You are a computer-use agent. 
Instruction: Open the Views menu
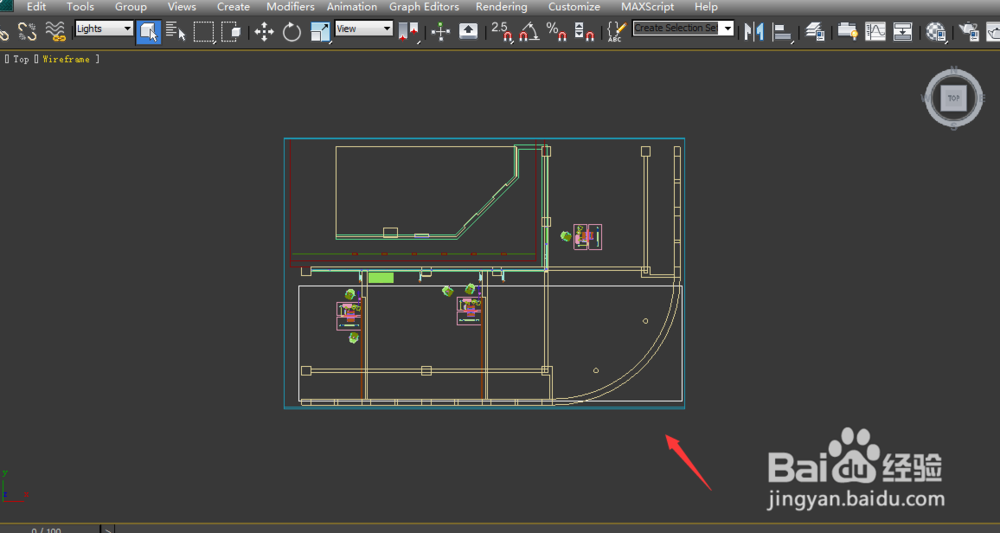tap(182, 7)
